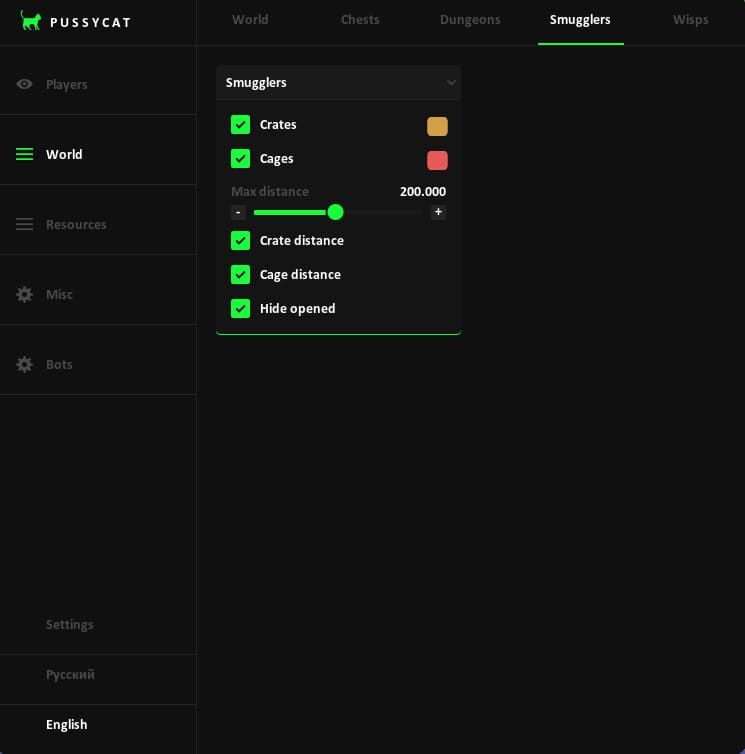Click the Max distance label
The width and height of the screenshot is (745, 754).
point(270,191)
